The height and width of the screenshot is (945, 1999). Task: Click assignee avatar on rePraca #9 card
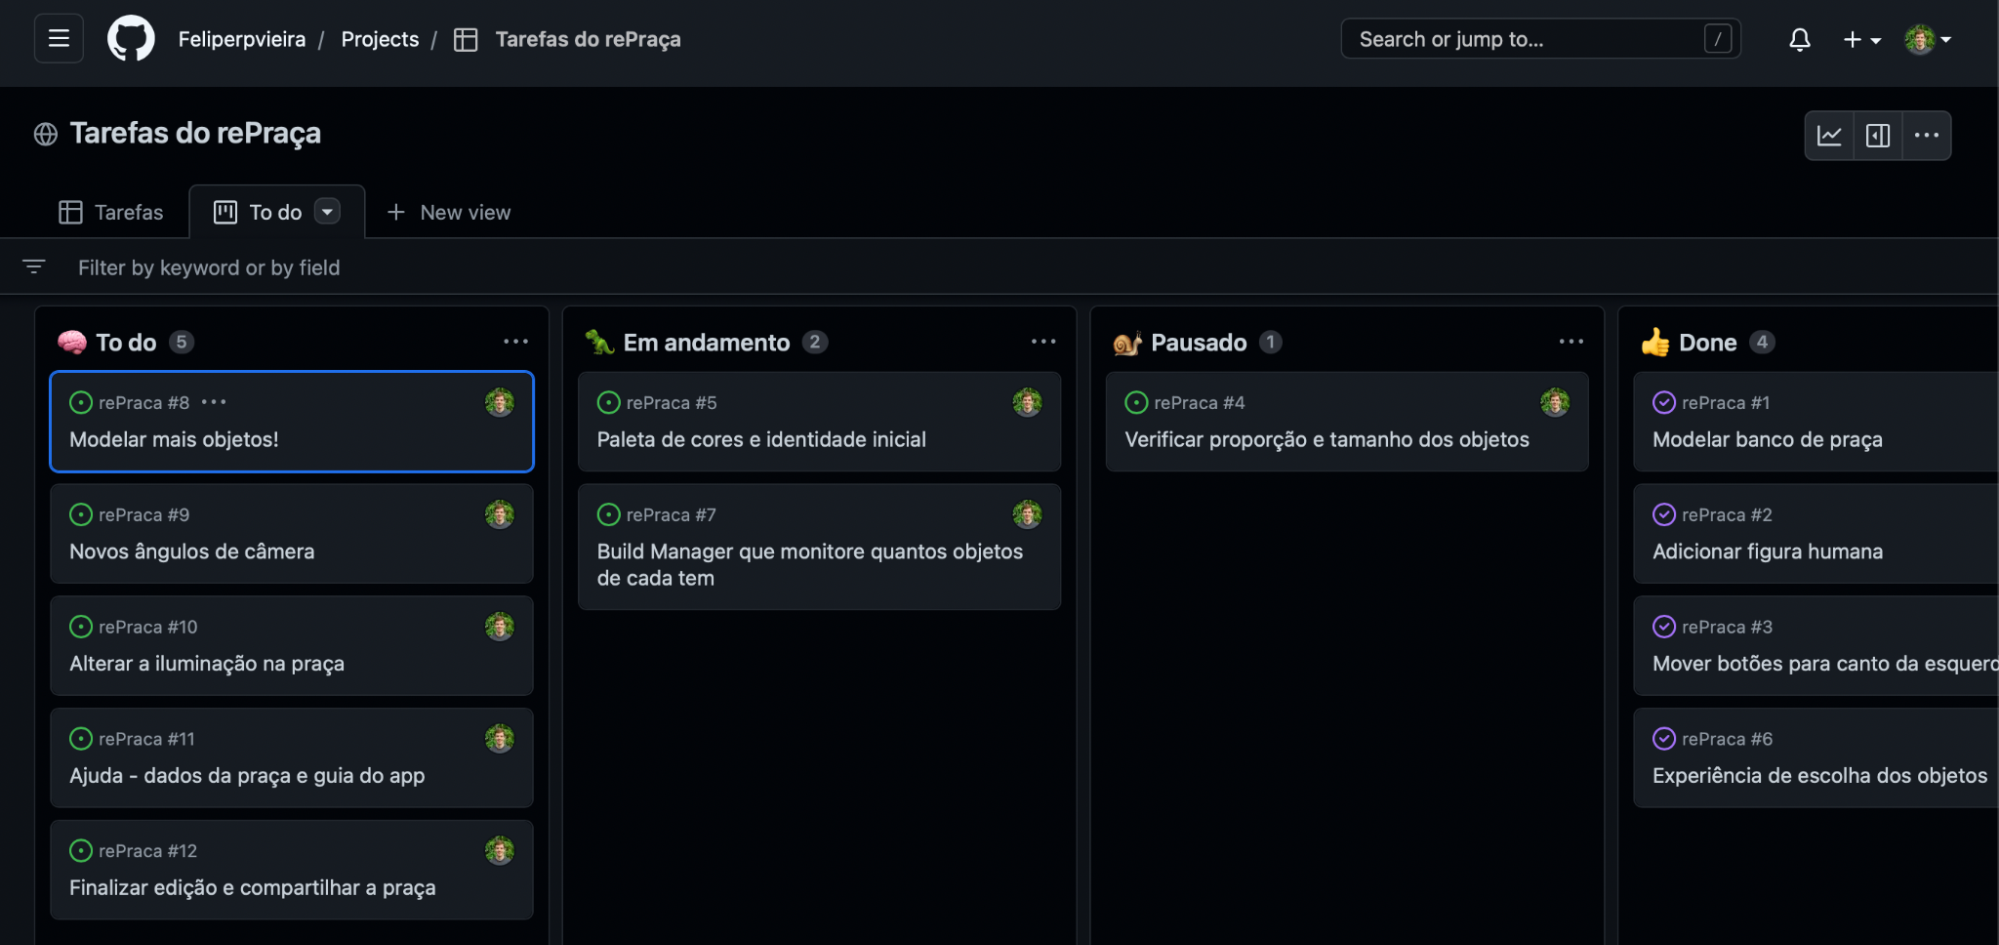[x=499, y=514]
